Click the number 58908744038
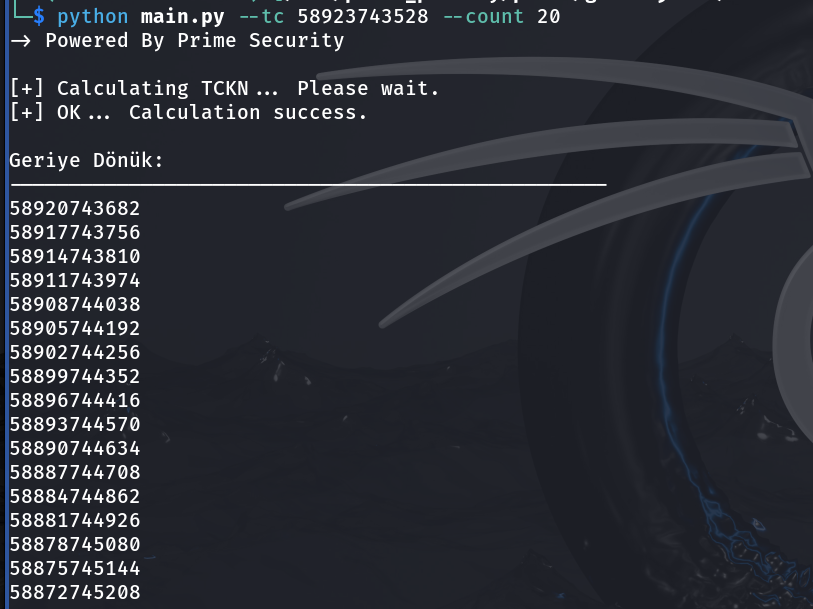This screenshot has width=813, height=609. 75,304
